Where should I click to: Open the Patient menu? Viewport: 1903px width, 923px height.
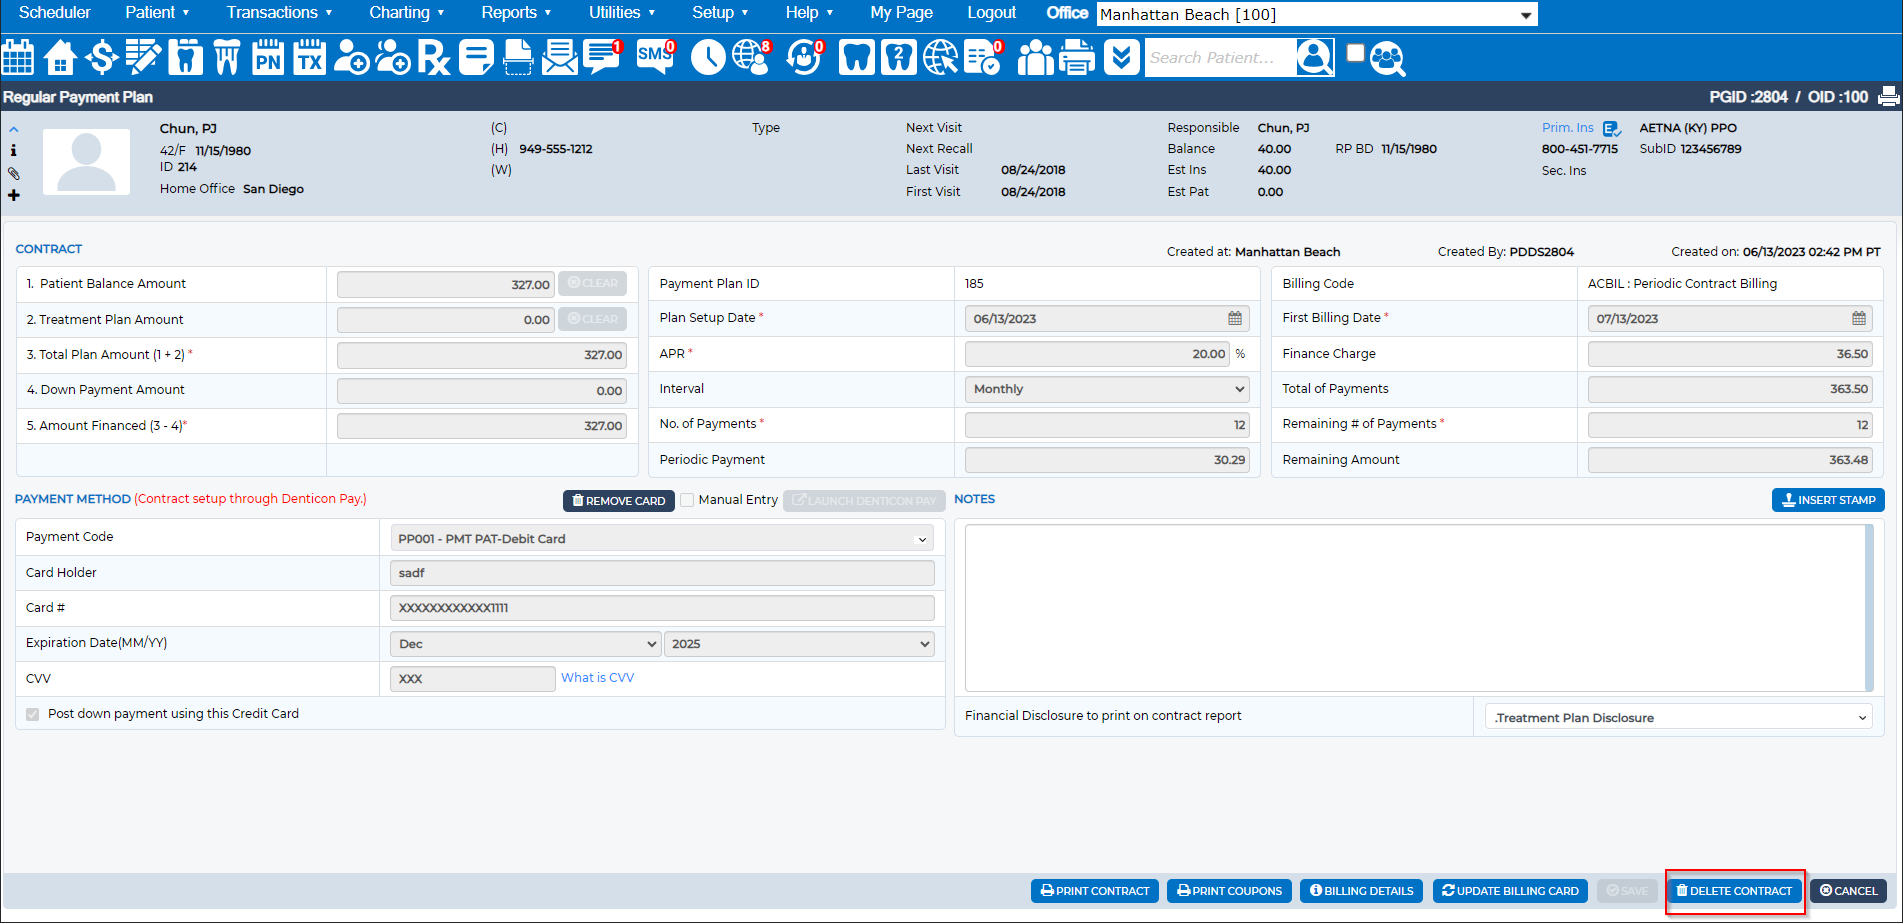157,12
